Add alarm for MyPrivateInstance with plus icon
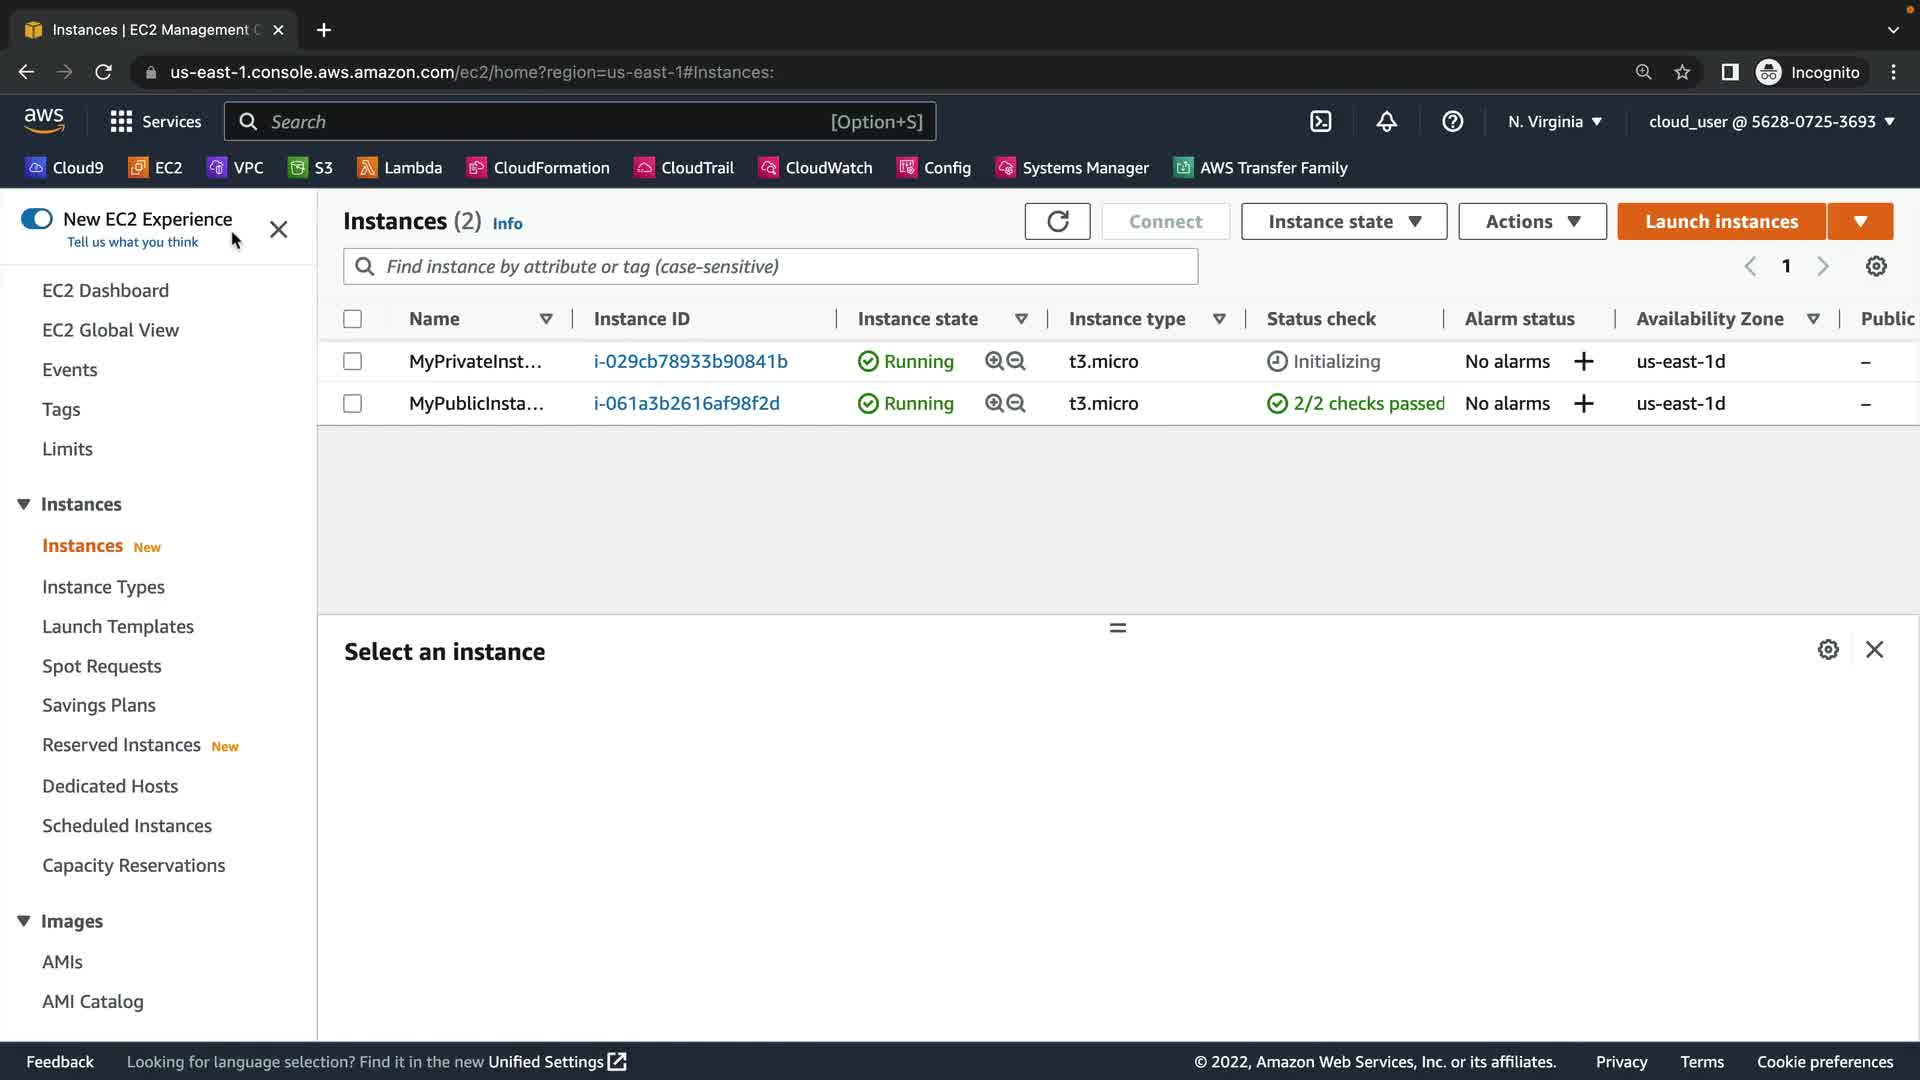The height and width of the screenshot is (1080, 1920). point(1583,361)
